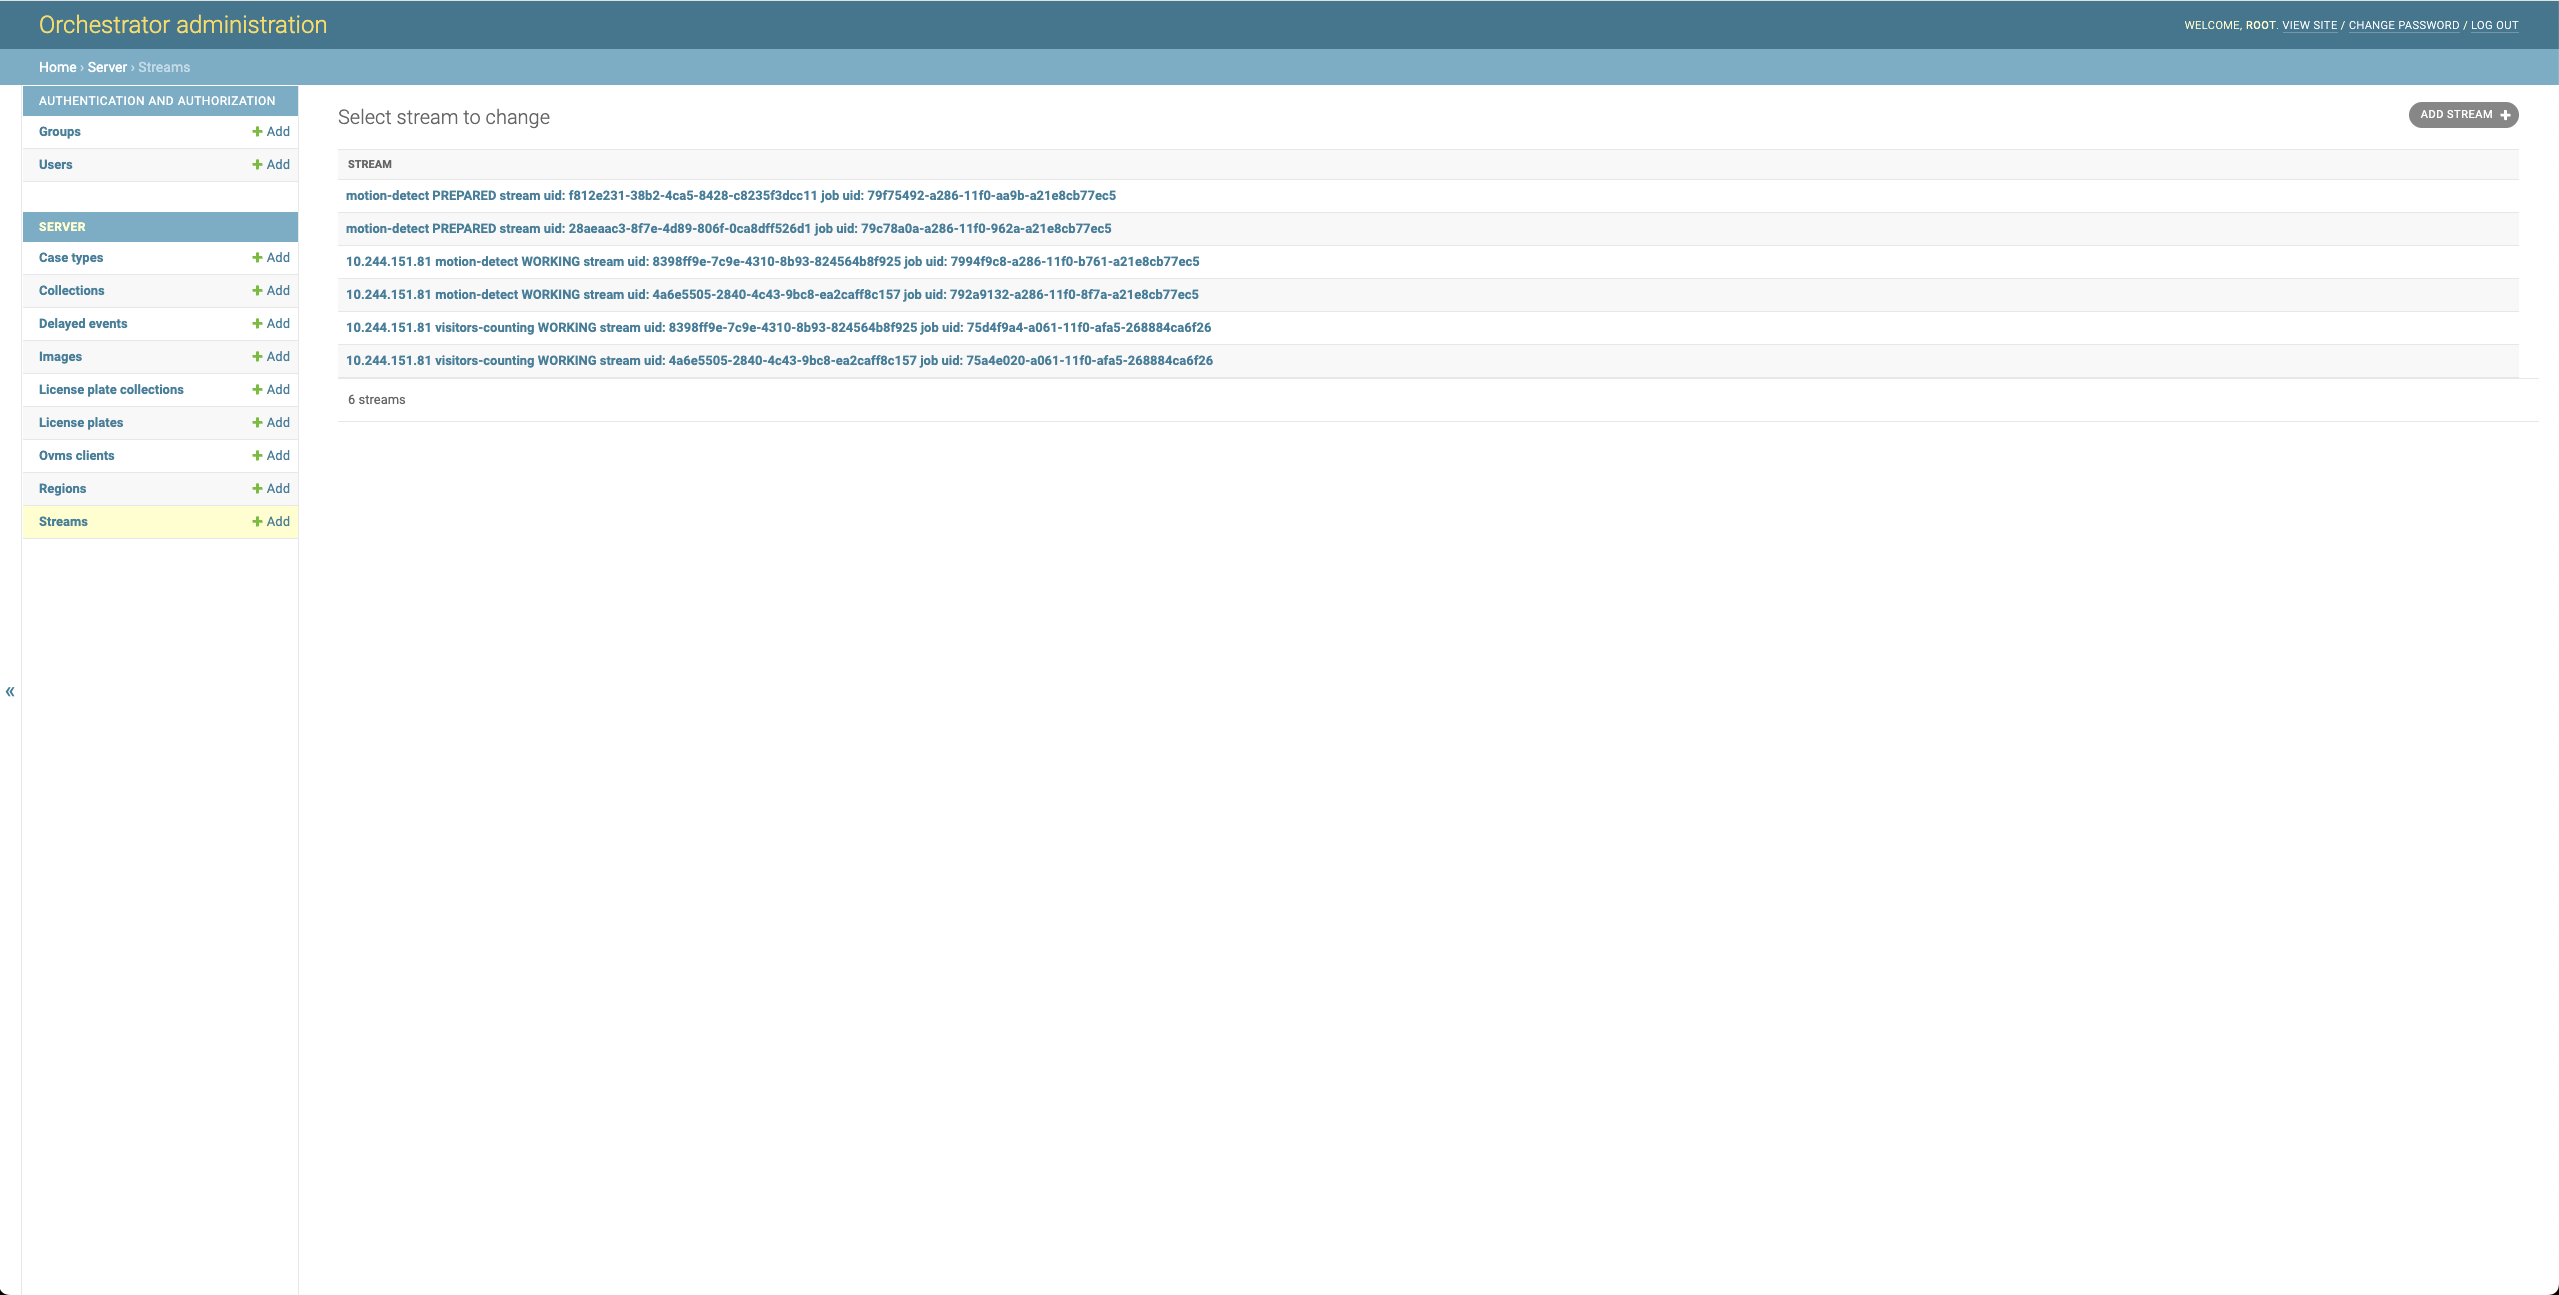Image resolution: width=2559 pixels, height=1295 pixels.
Task: Click the Add icon beside Collections
Action: (x=270, y=290)
